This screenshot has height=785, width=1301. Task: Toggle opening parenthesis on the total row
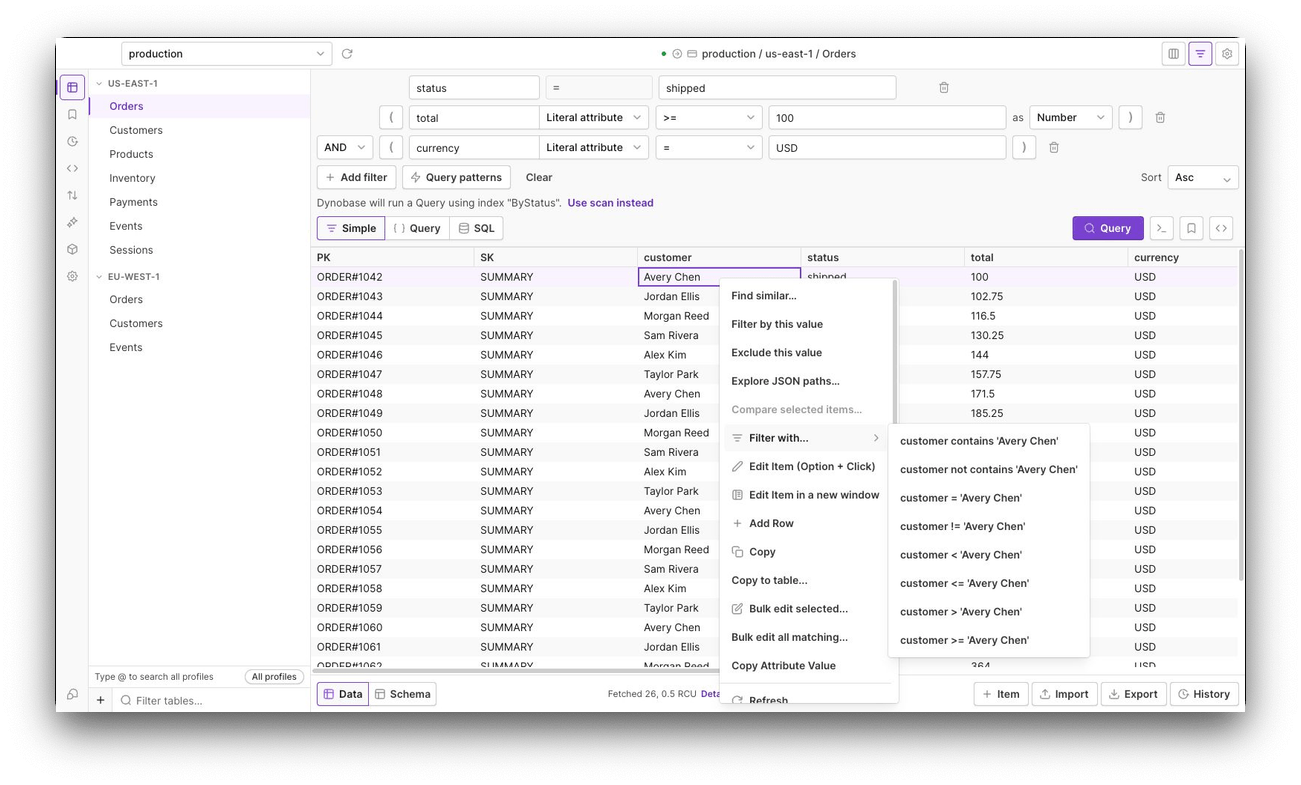tap(391, 118)
